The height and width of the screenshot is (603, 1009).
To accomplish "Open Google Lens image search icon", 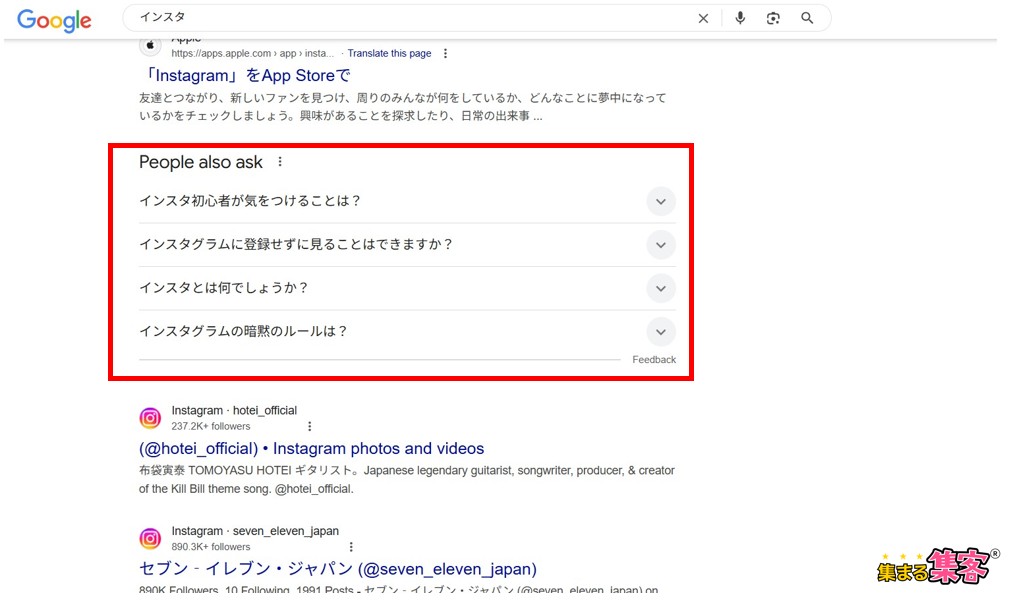I will (773, 19).
